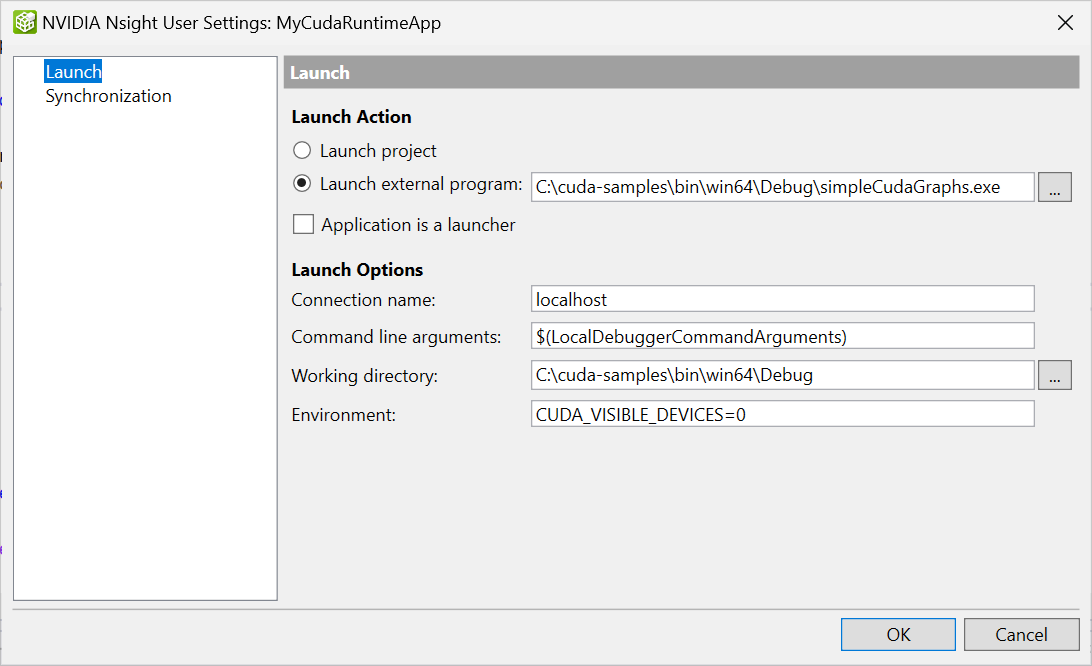
Task: Click the highlighted Launch entry in the sidebar
Action: click(72, 71)
